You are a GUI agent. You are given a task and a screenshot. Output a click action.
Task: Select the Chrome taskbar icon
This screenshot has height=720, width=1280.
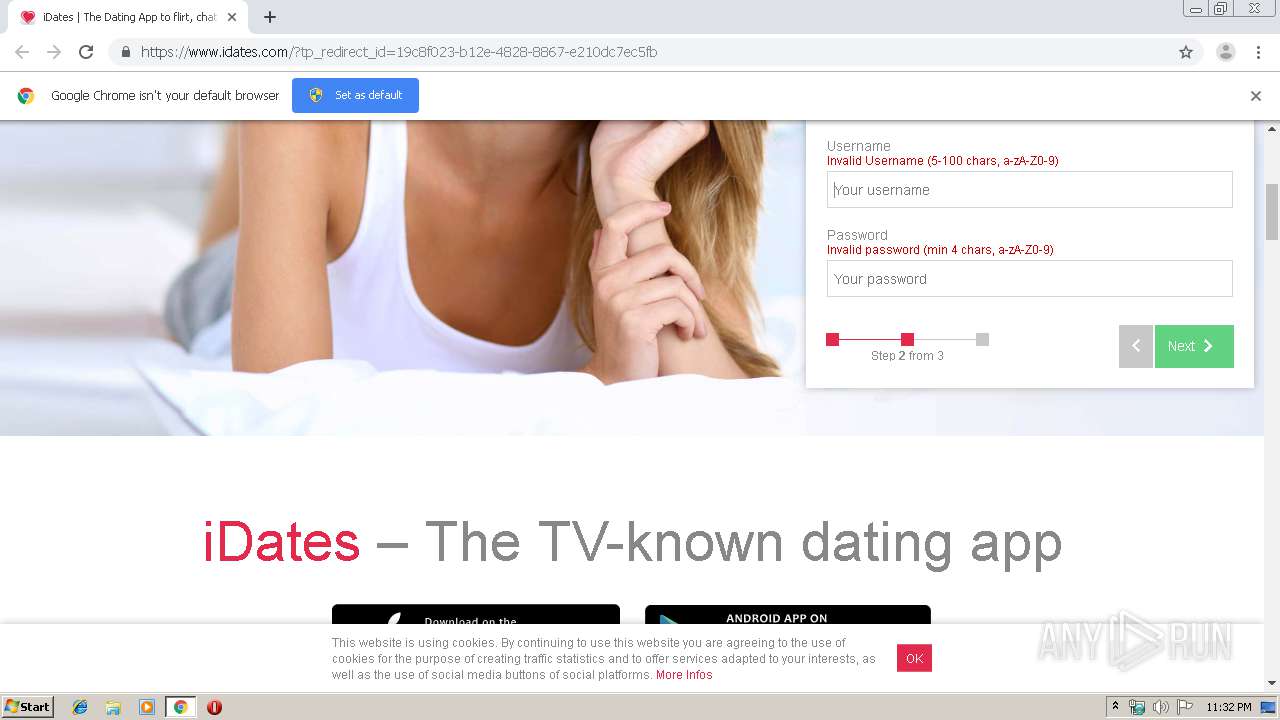180,707
